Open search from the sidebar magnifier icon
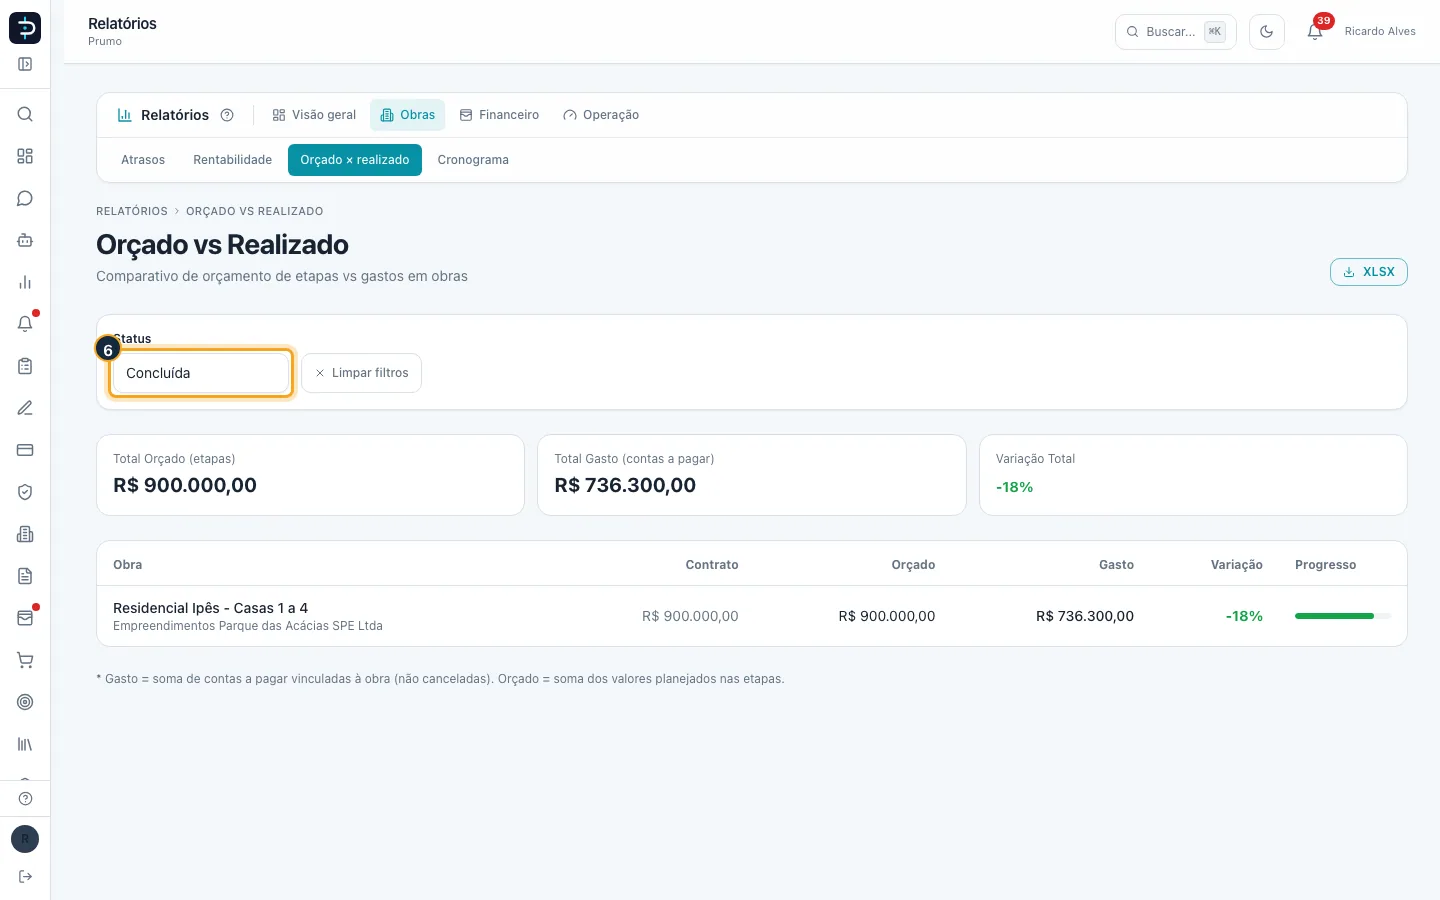Image resolution: width=1440 pixels, height=900 pixels. [x=25, y=114]
